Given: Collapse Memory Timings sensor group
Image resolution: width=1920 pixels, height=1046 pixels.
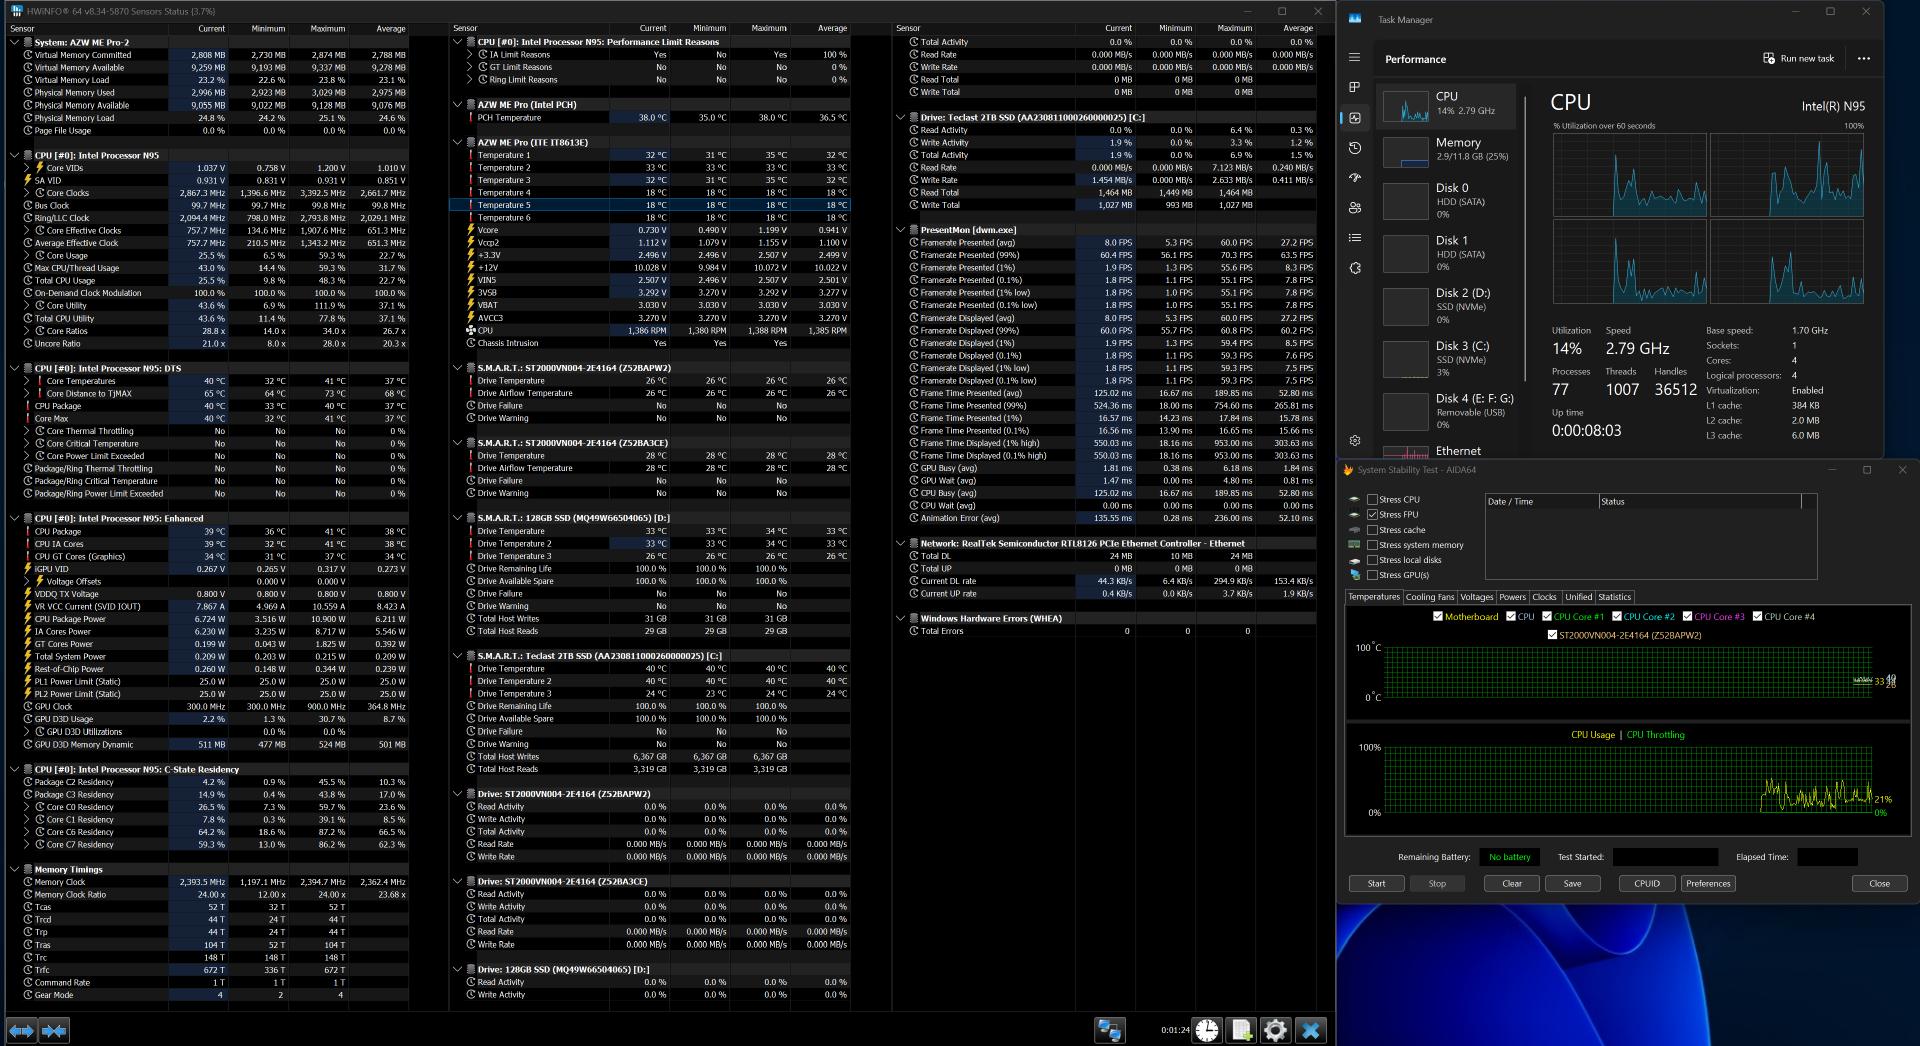Looking at the screenshot, I should (14, 870).
